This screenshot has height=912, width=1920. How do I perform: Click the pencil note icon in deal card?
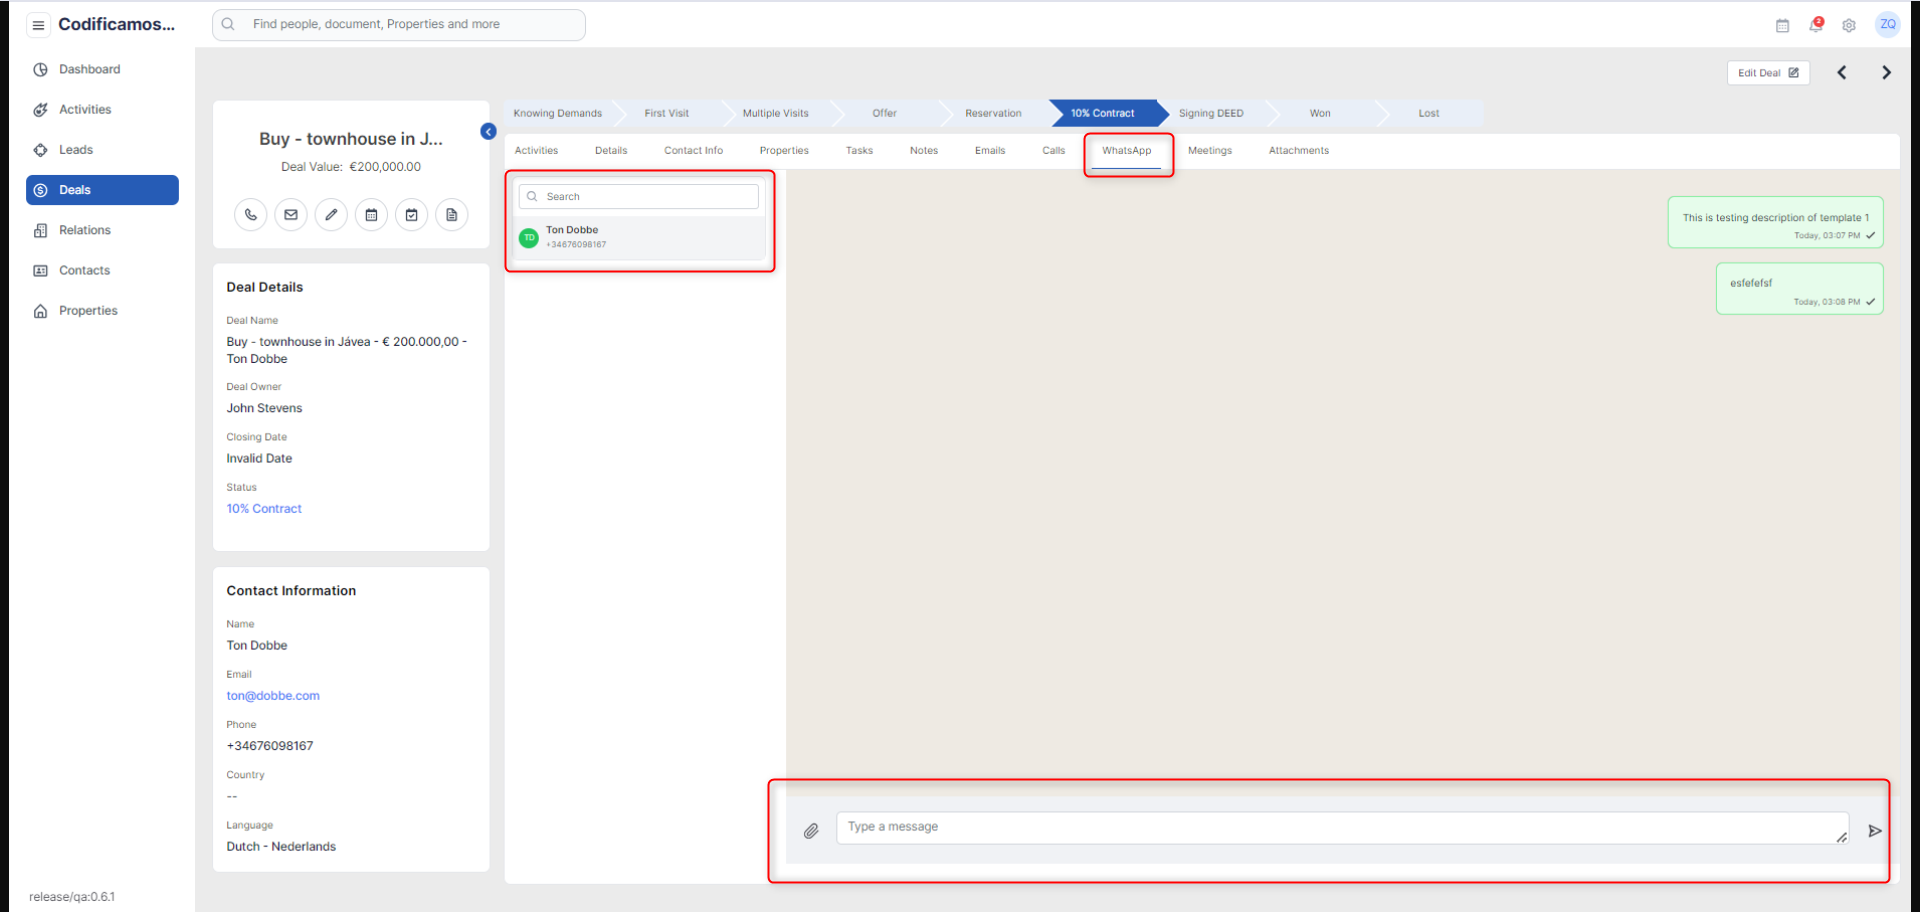coord(331,215)
